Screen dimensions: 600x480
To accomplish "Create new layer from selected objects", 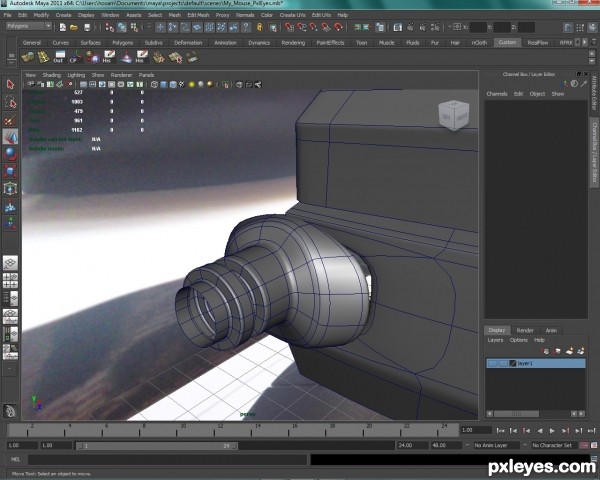I will pos(581,351).
